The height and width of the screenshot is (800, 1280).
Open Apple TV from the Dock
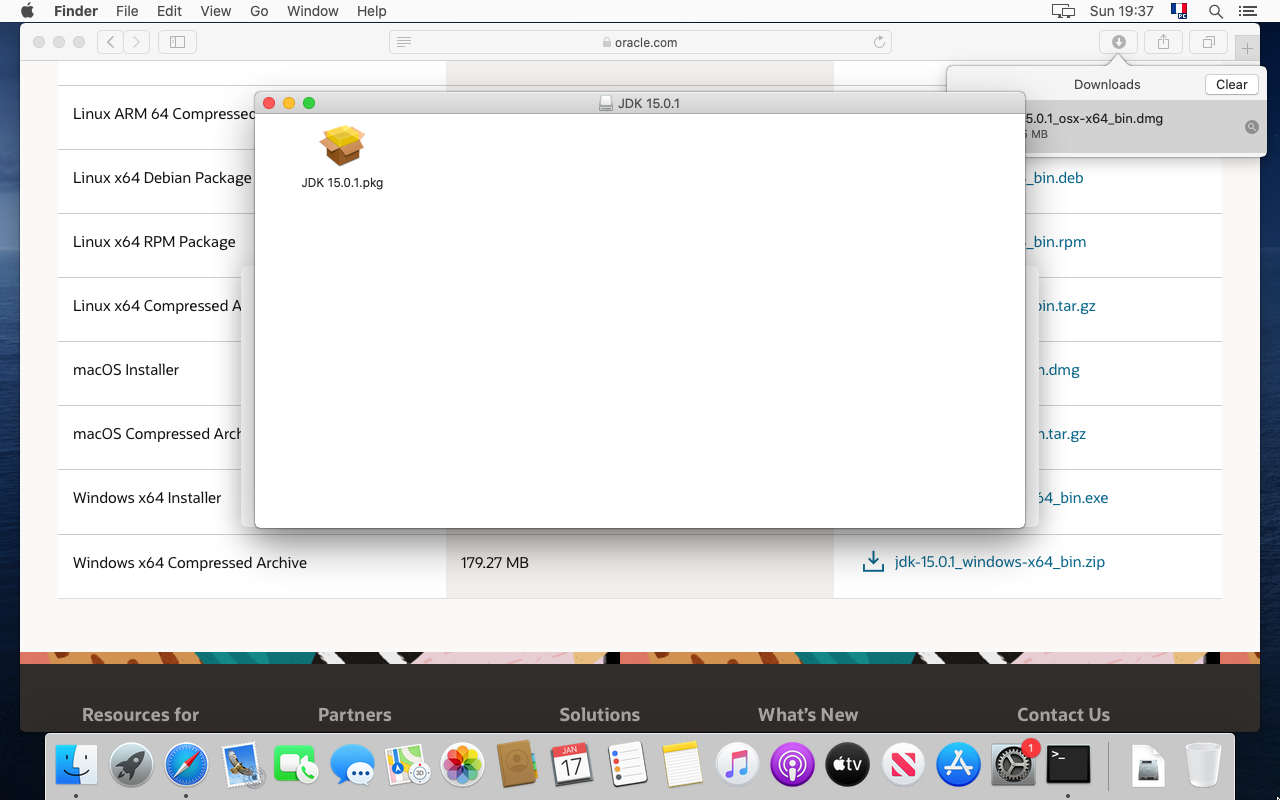[847, 766]
